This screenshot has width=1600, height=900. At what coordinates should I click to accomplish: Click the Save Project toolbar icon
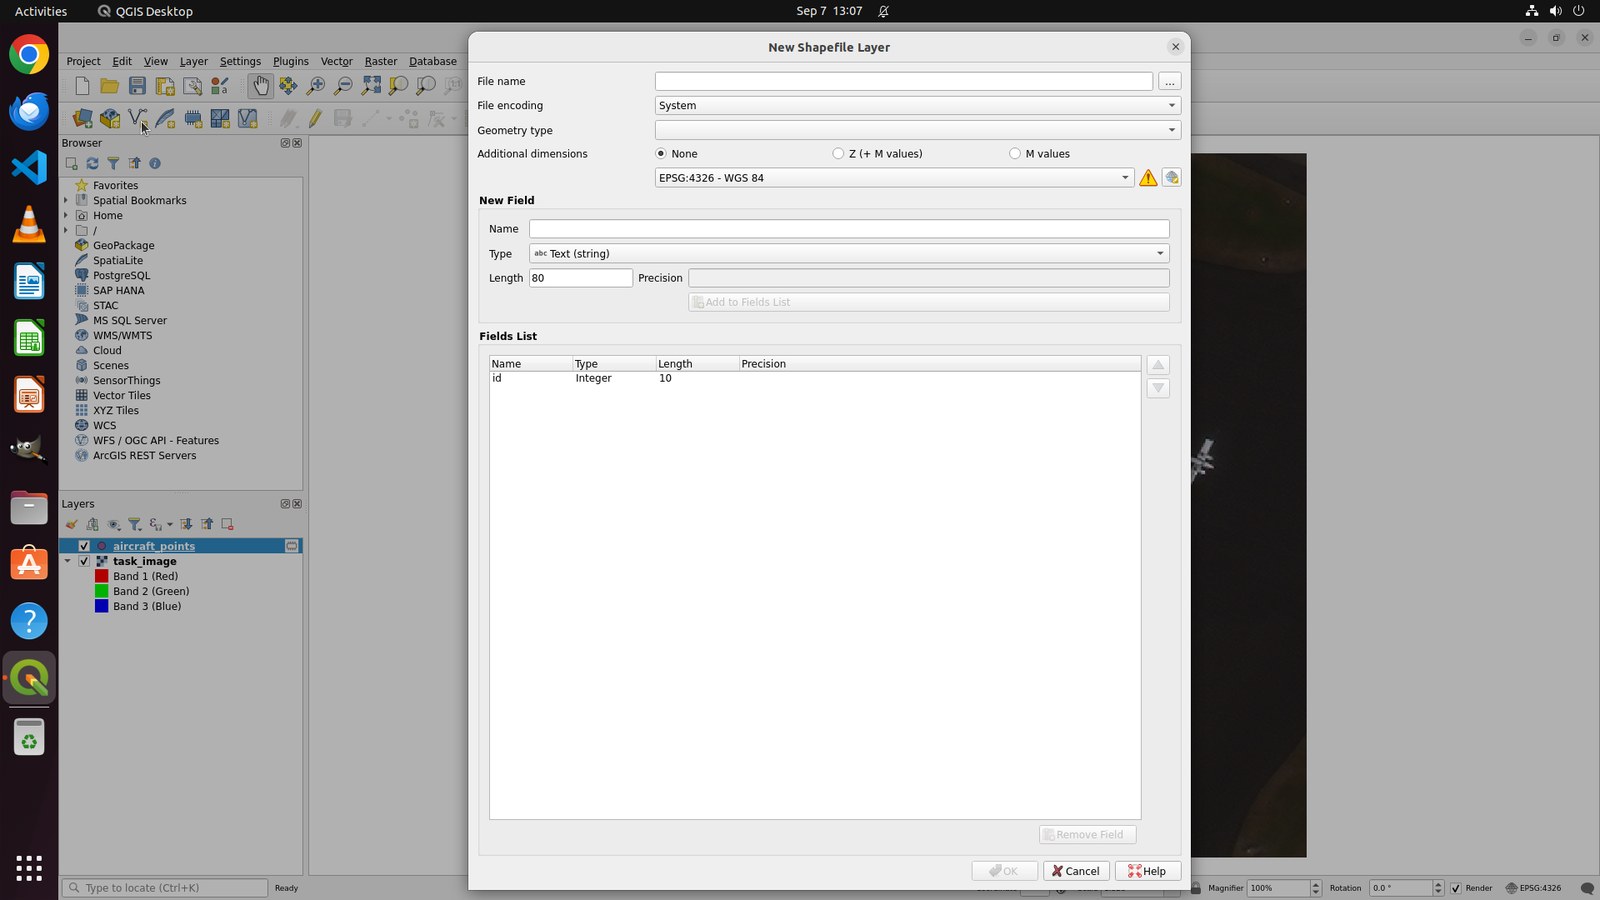(x=138, y=87)
